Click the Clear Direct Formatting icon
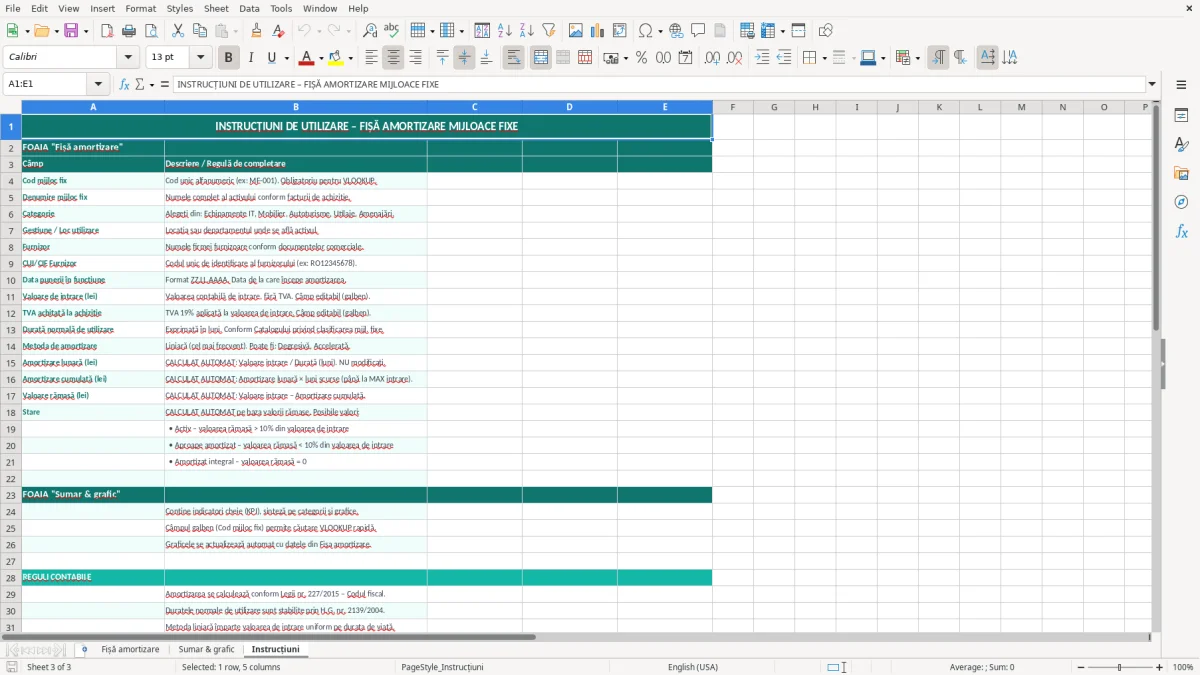Image resolution: width=1200 pixels, height=675 pixels. pos(278,31)
